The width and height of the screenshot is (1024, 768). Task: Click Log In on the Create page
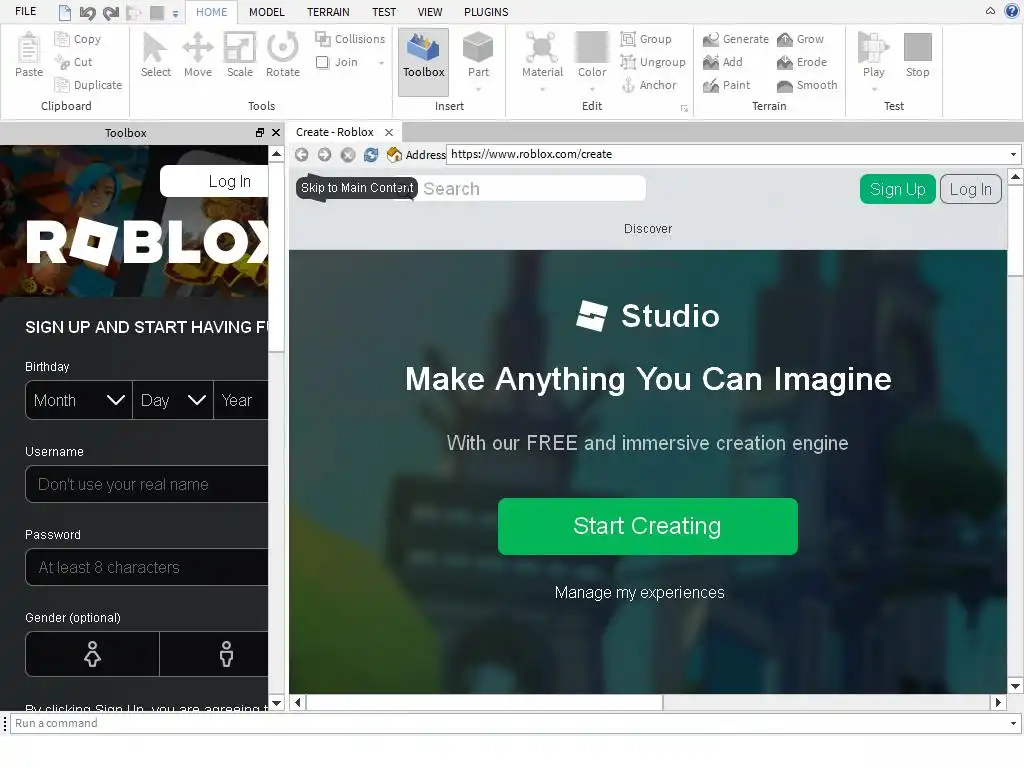point(970,189)
